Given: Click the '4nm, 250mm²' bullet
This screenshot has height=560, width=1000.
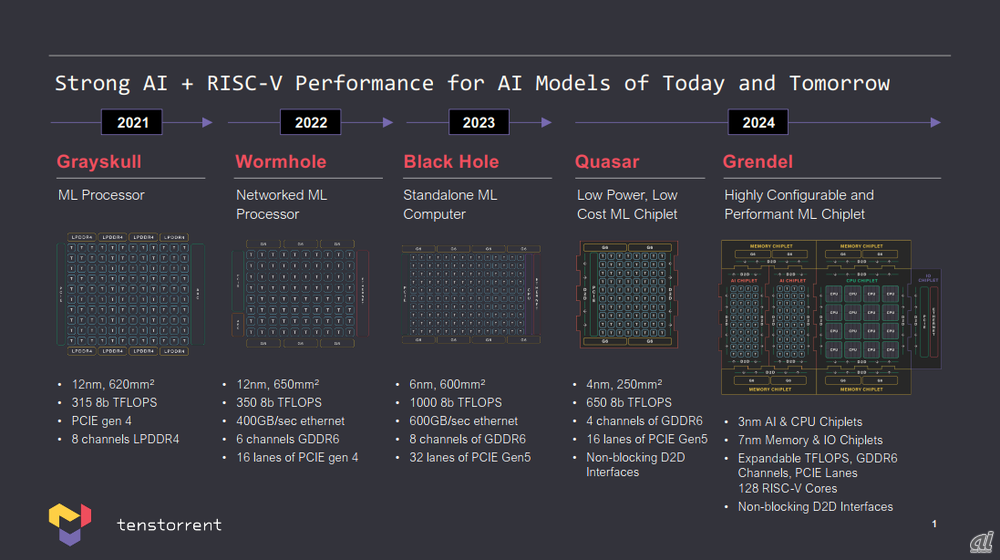Looking at the screenshot, I should pyautogui.click(x=624, y=384).
